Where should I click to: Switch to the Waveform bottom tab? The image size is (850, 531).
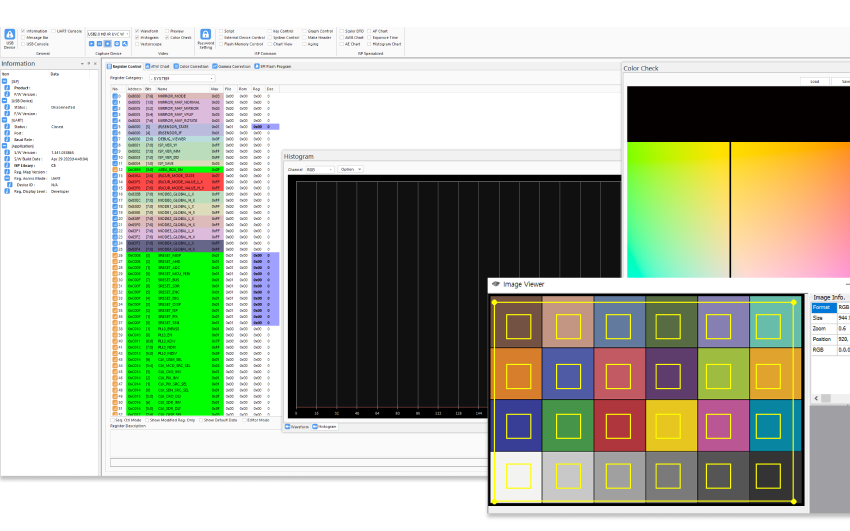297,427
